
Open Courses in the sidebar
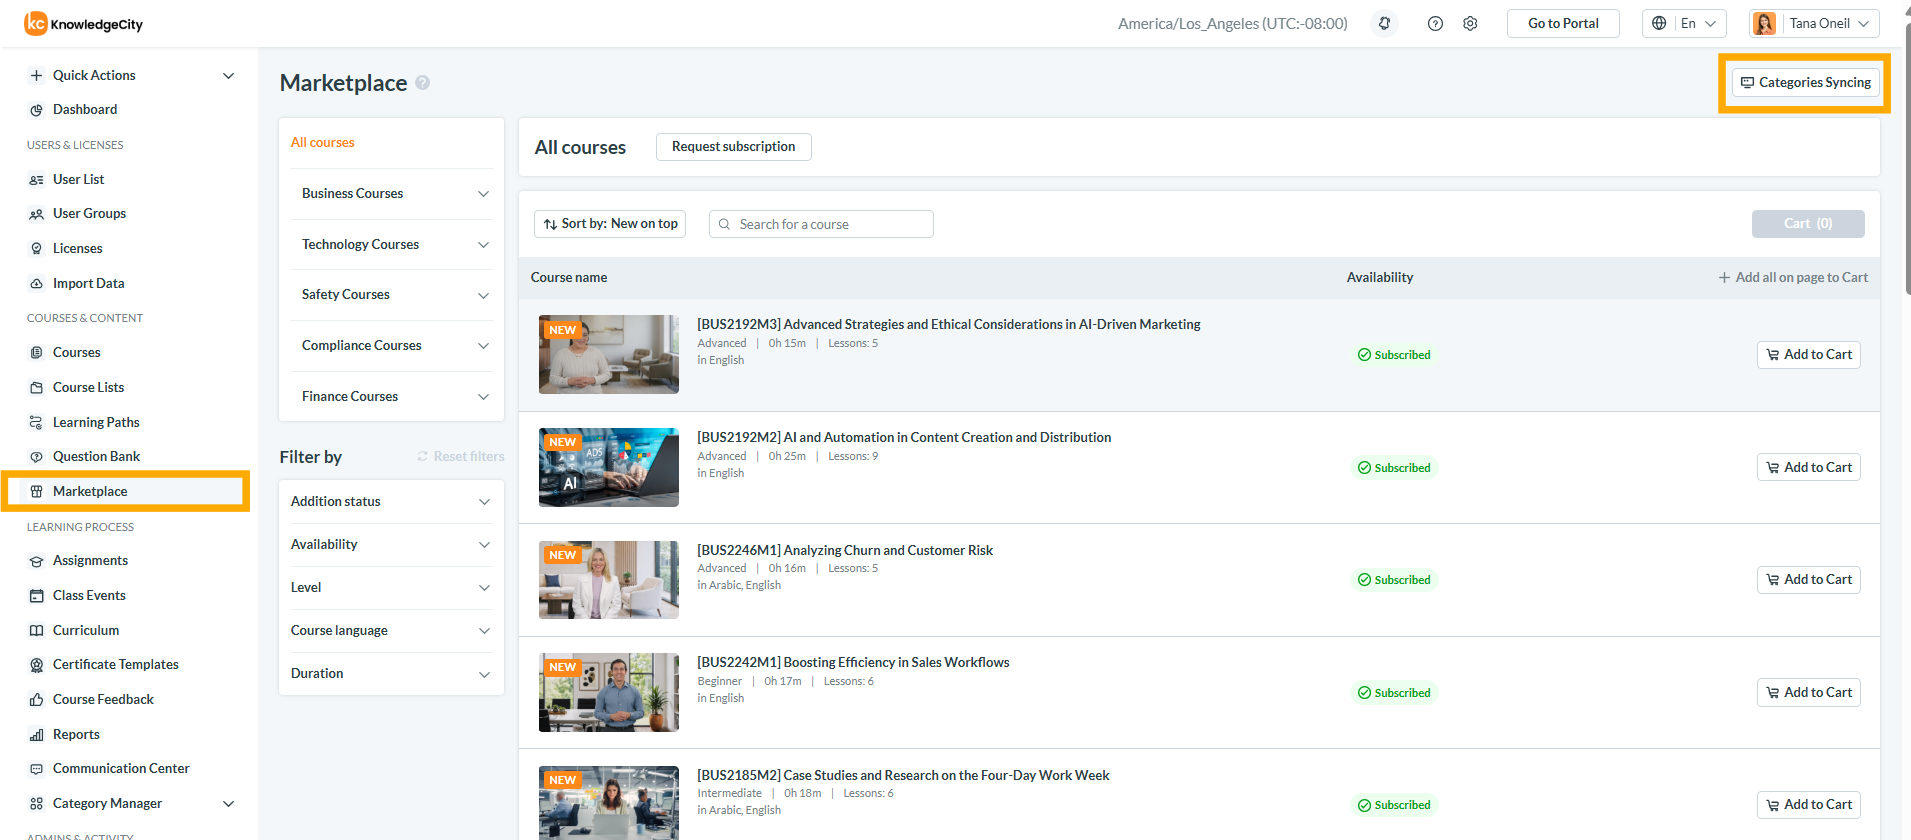[x=77, y=353]
